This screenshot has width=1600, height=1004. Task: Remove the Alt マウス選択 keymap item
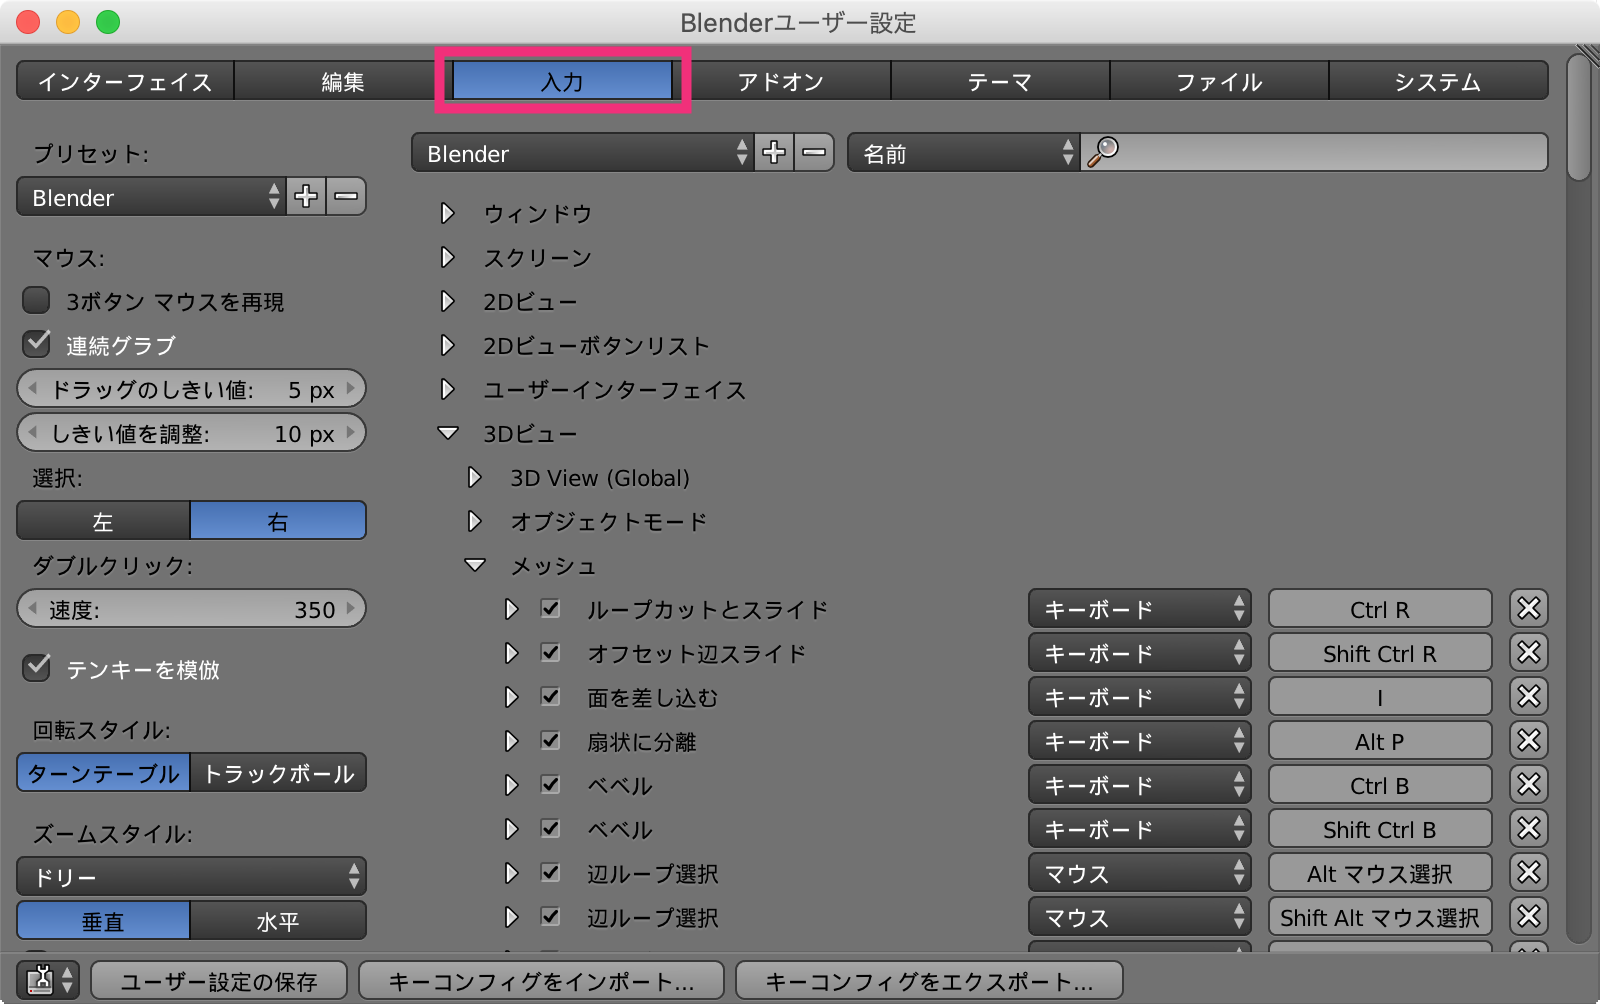click(1529, 873)
